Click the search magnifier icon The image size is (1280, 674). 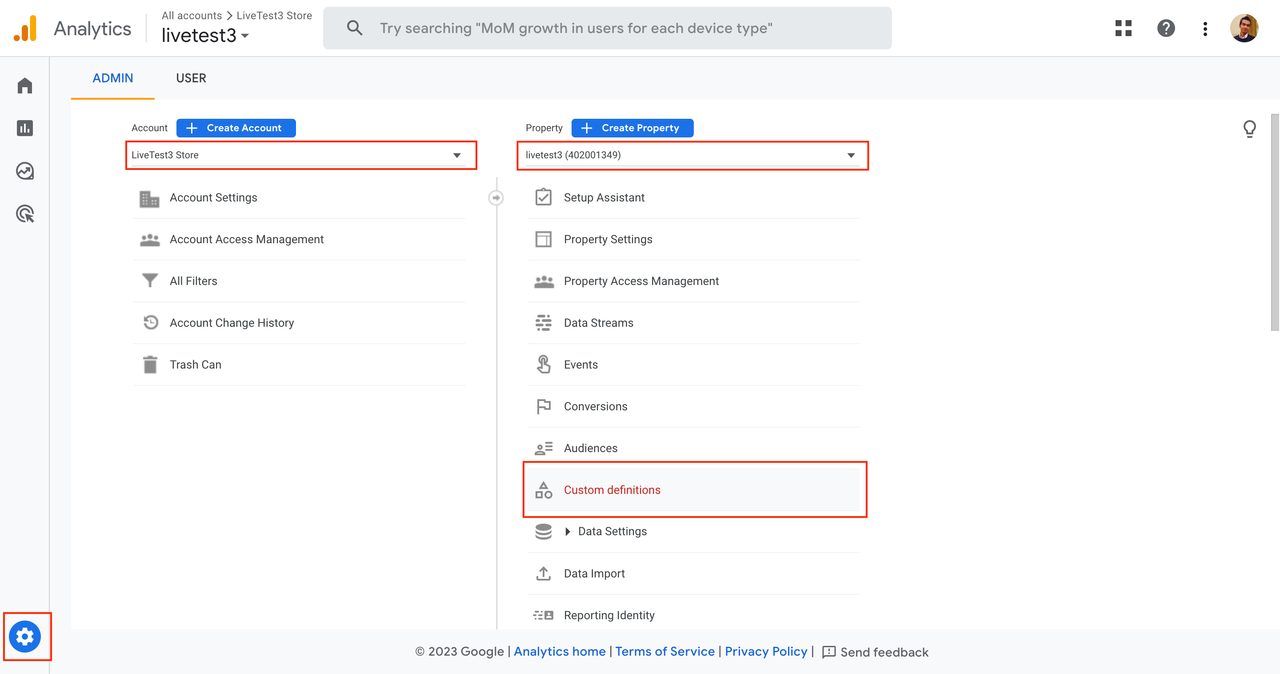(355, 28)
